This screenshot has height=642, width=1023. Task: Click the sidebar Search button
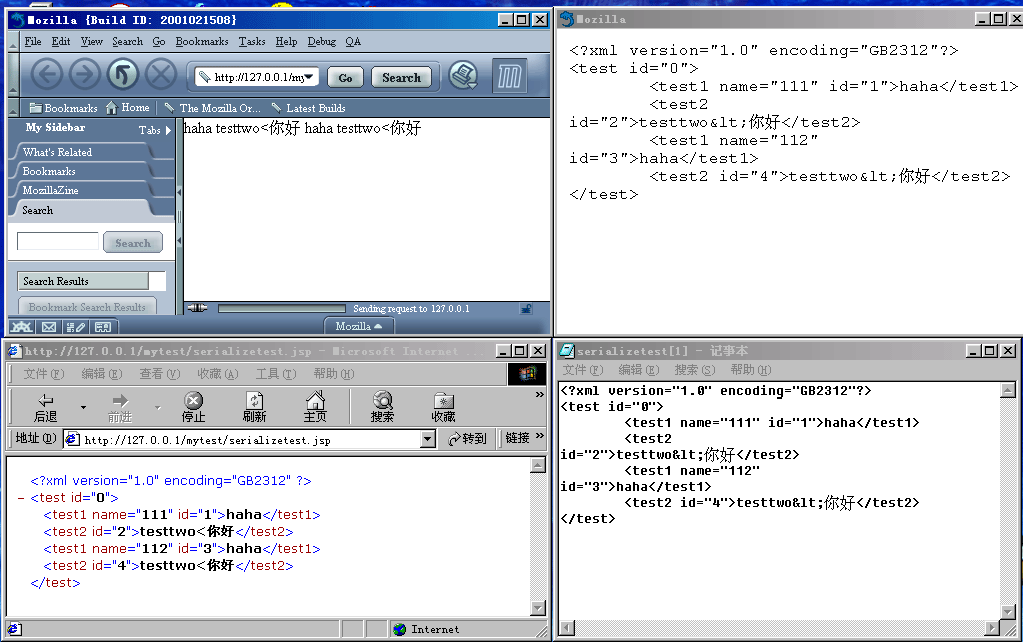(x=133, y=243)
